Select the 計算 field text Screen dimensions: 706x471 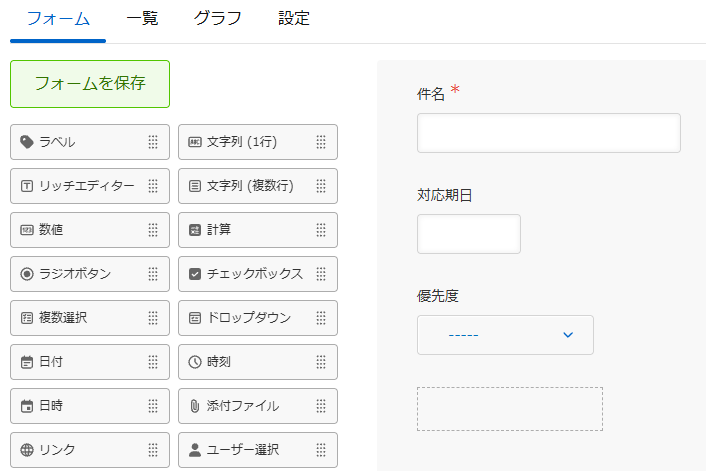click(x=219, y=230)
